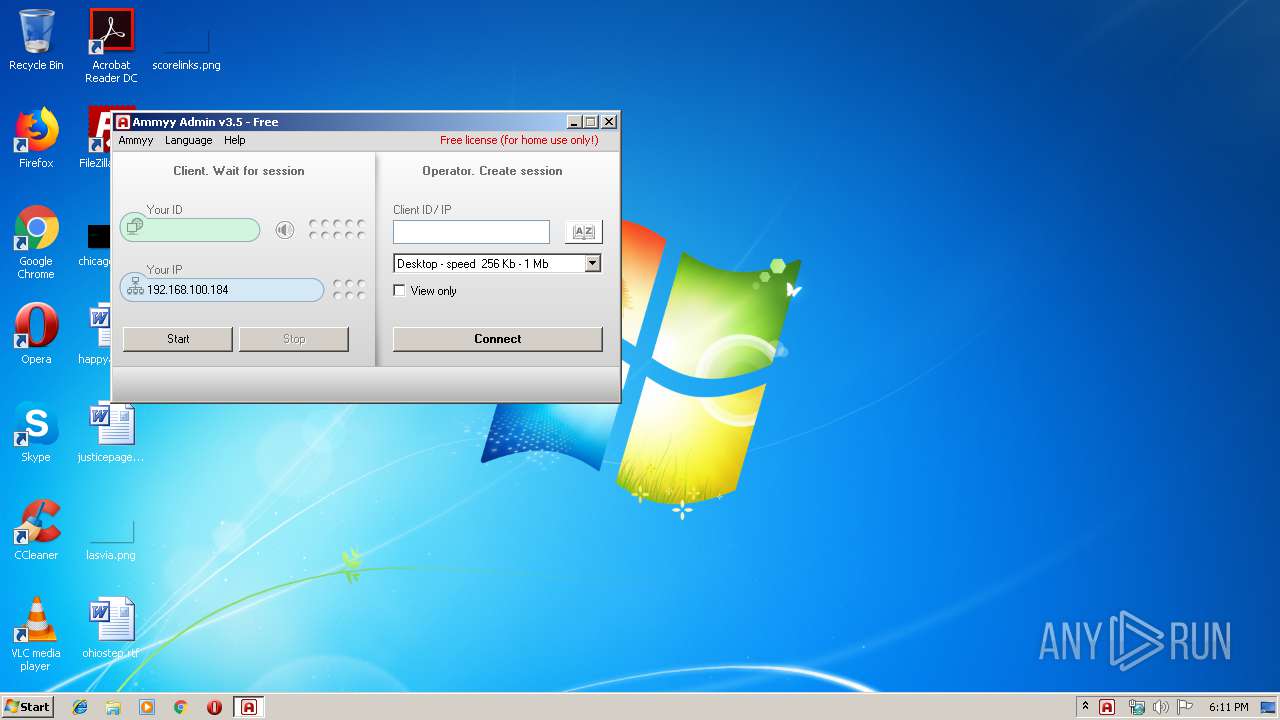1280x720 pixels.
Task: Open VLC media player desktop shortcut
Action: coord(36,634)
